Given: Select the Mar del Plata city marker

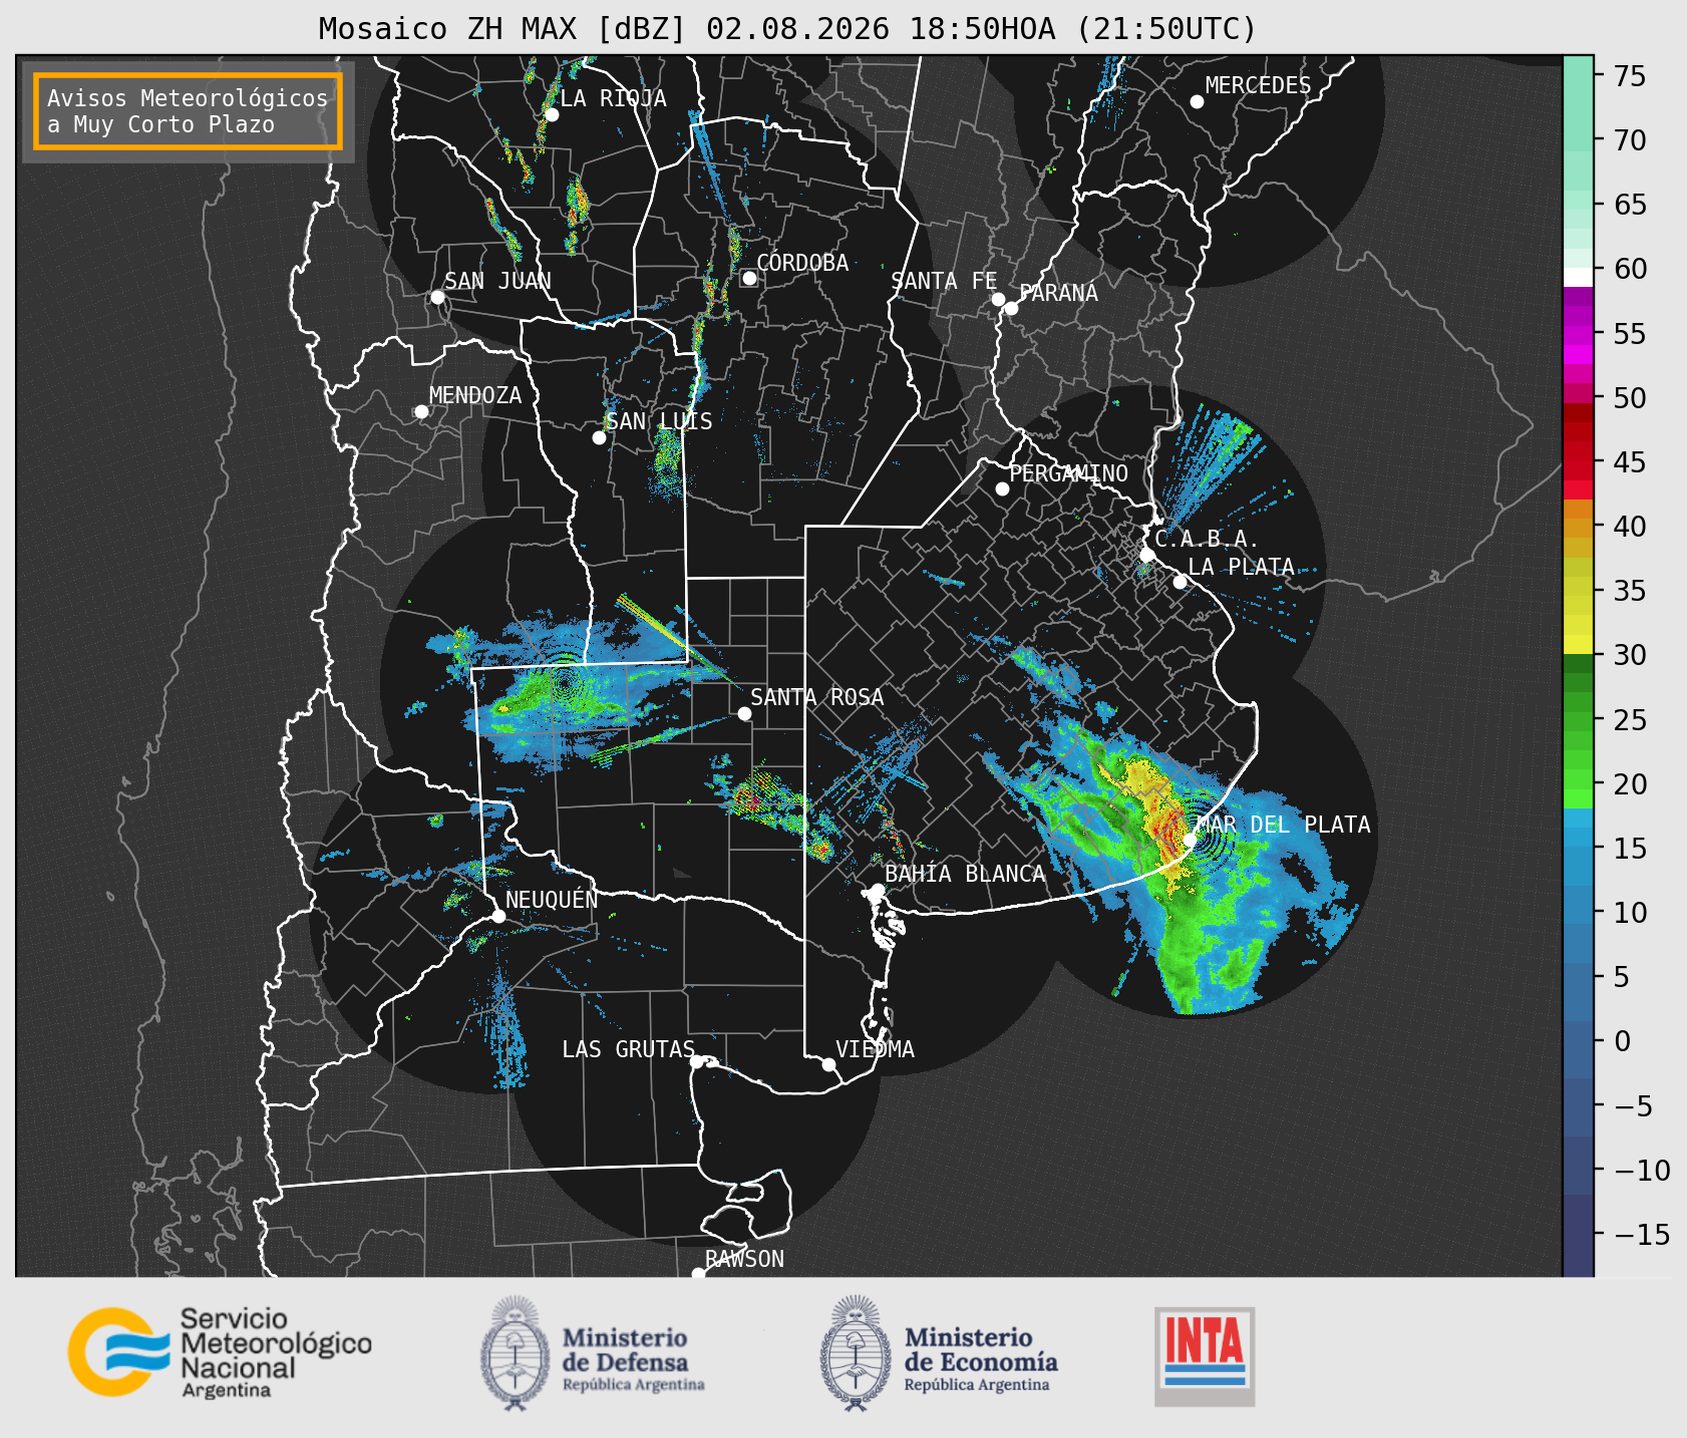Looking at the screenshot, I should point(1190,839).
